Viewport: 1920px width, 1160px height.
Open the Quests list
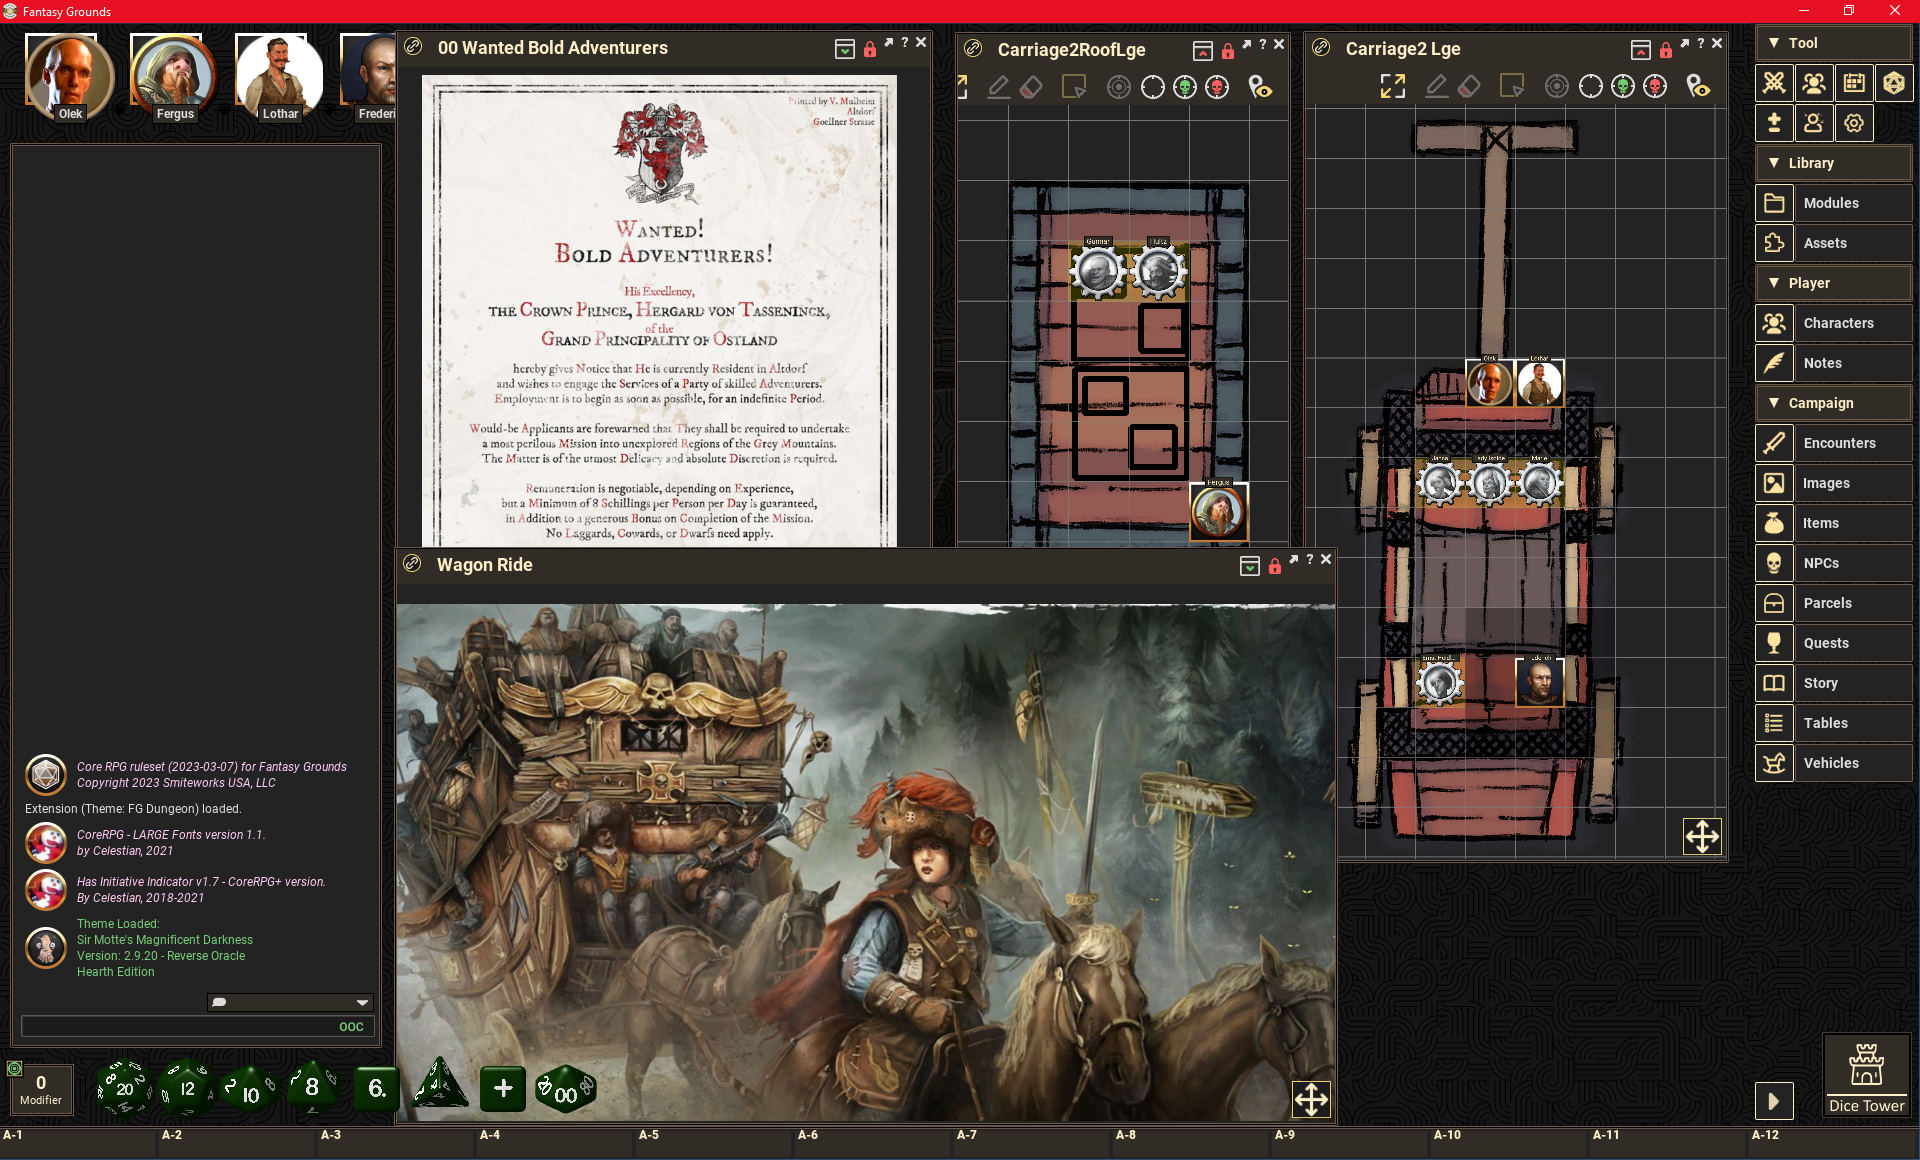[x=1833, y=643]
